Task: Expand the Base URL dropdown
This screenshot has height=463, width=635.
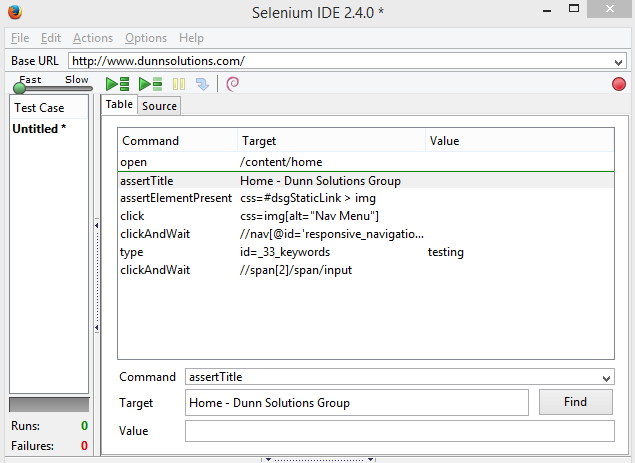Action: (618, 62)
